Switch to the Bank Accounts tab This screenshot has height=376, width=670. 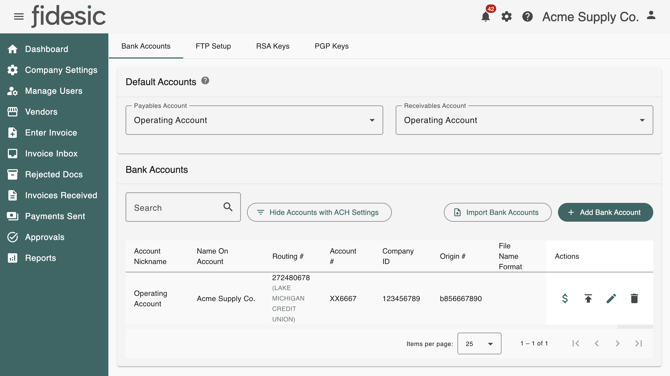(x=146, y=46)
